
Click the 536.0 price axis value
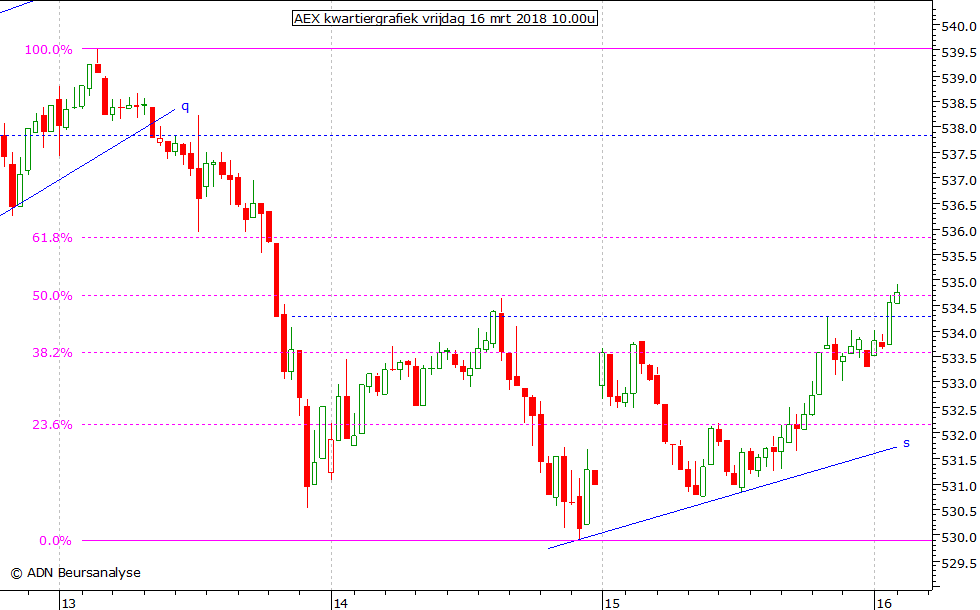959,231
